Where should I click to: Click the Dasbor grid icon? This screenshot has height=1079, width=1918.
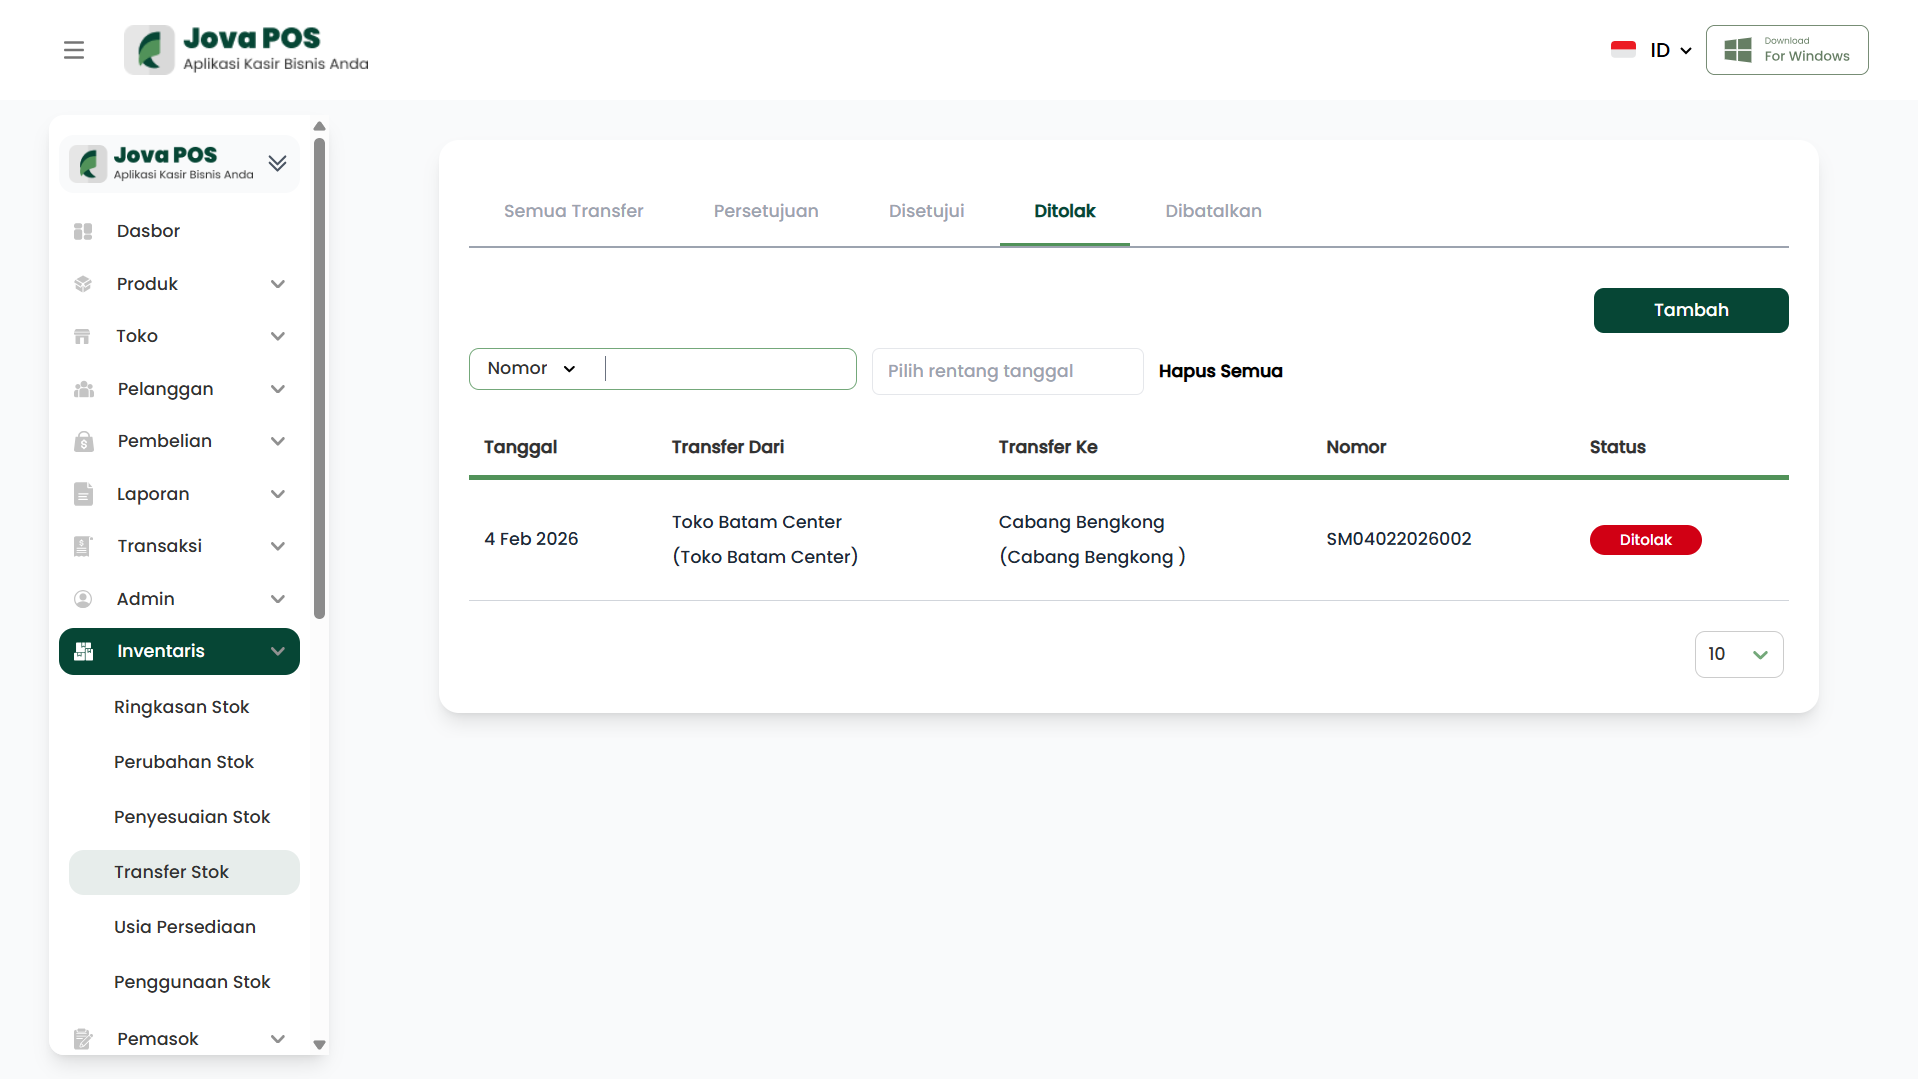coord(83,231)
